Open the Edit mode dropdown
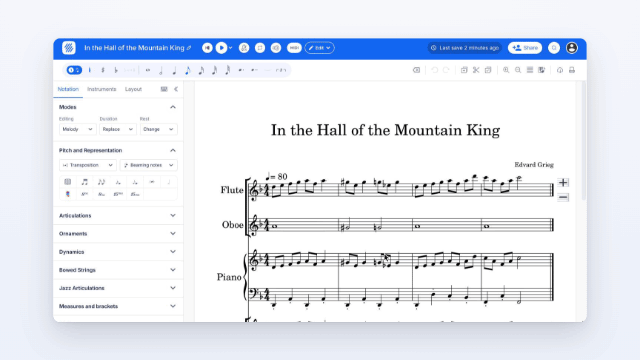 click(x=320, y=48)
